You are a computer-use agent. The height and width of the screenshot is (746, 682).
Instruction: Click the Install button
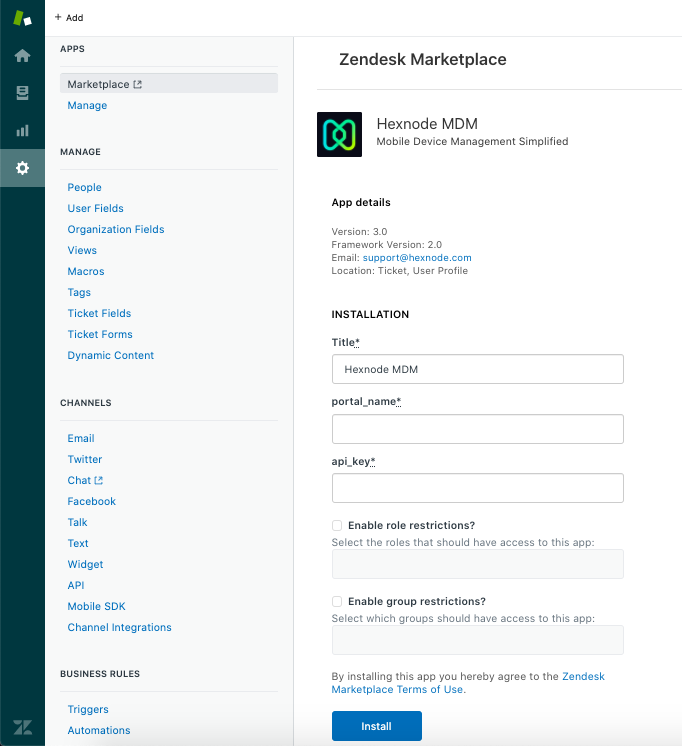coord(376,726)
